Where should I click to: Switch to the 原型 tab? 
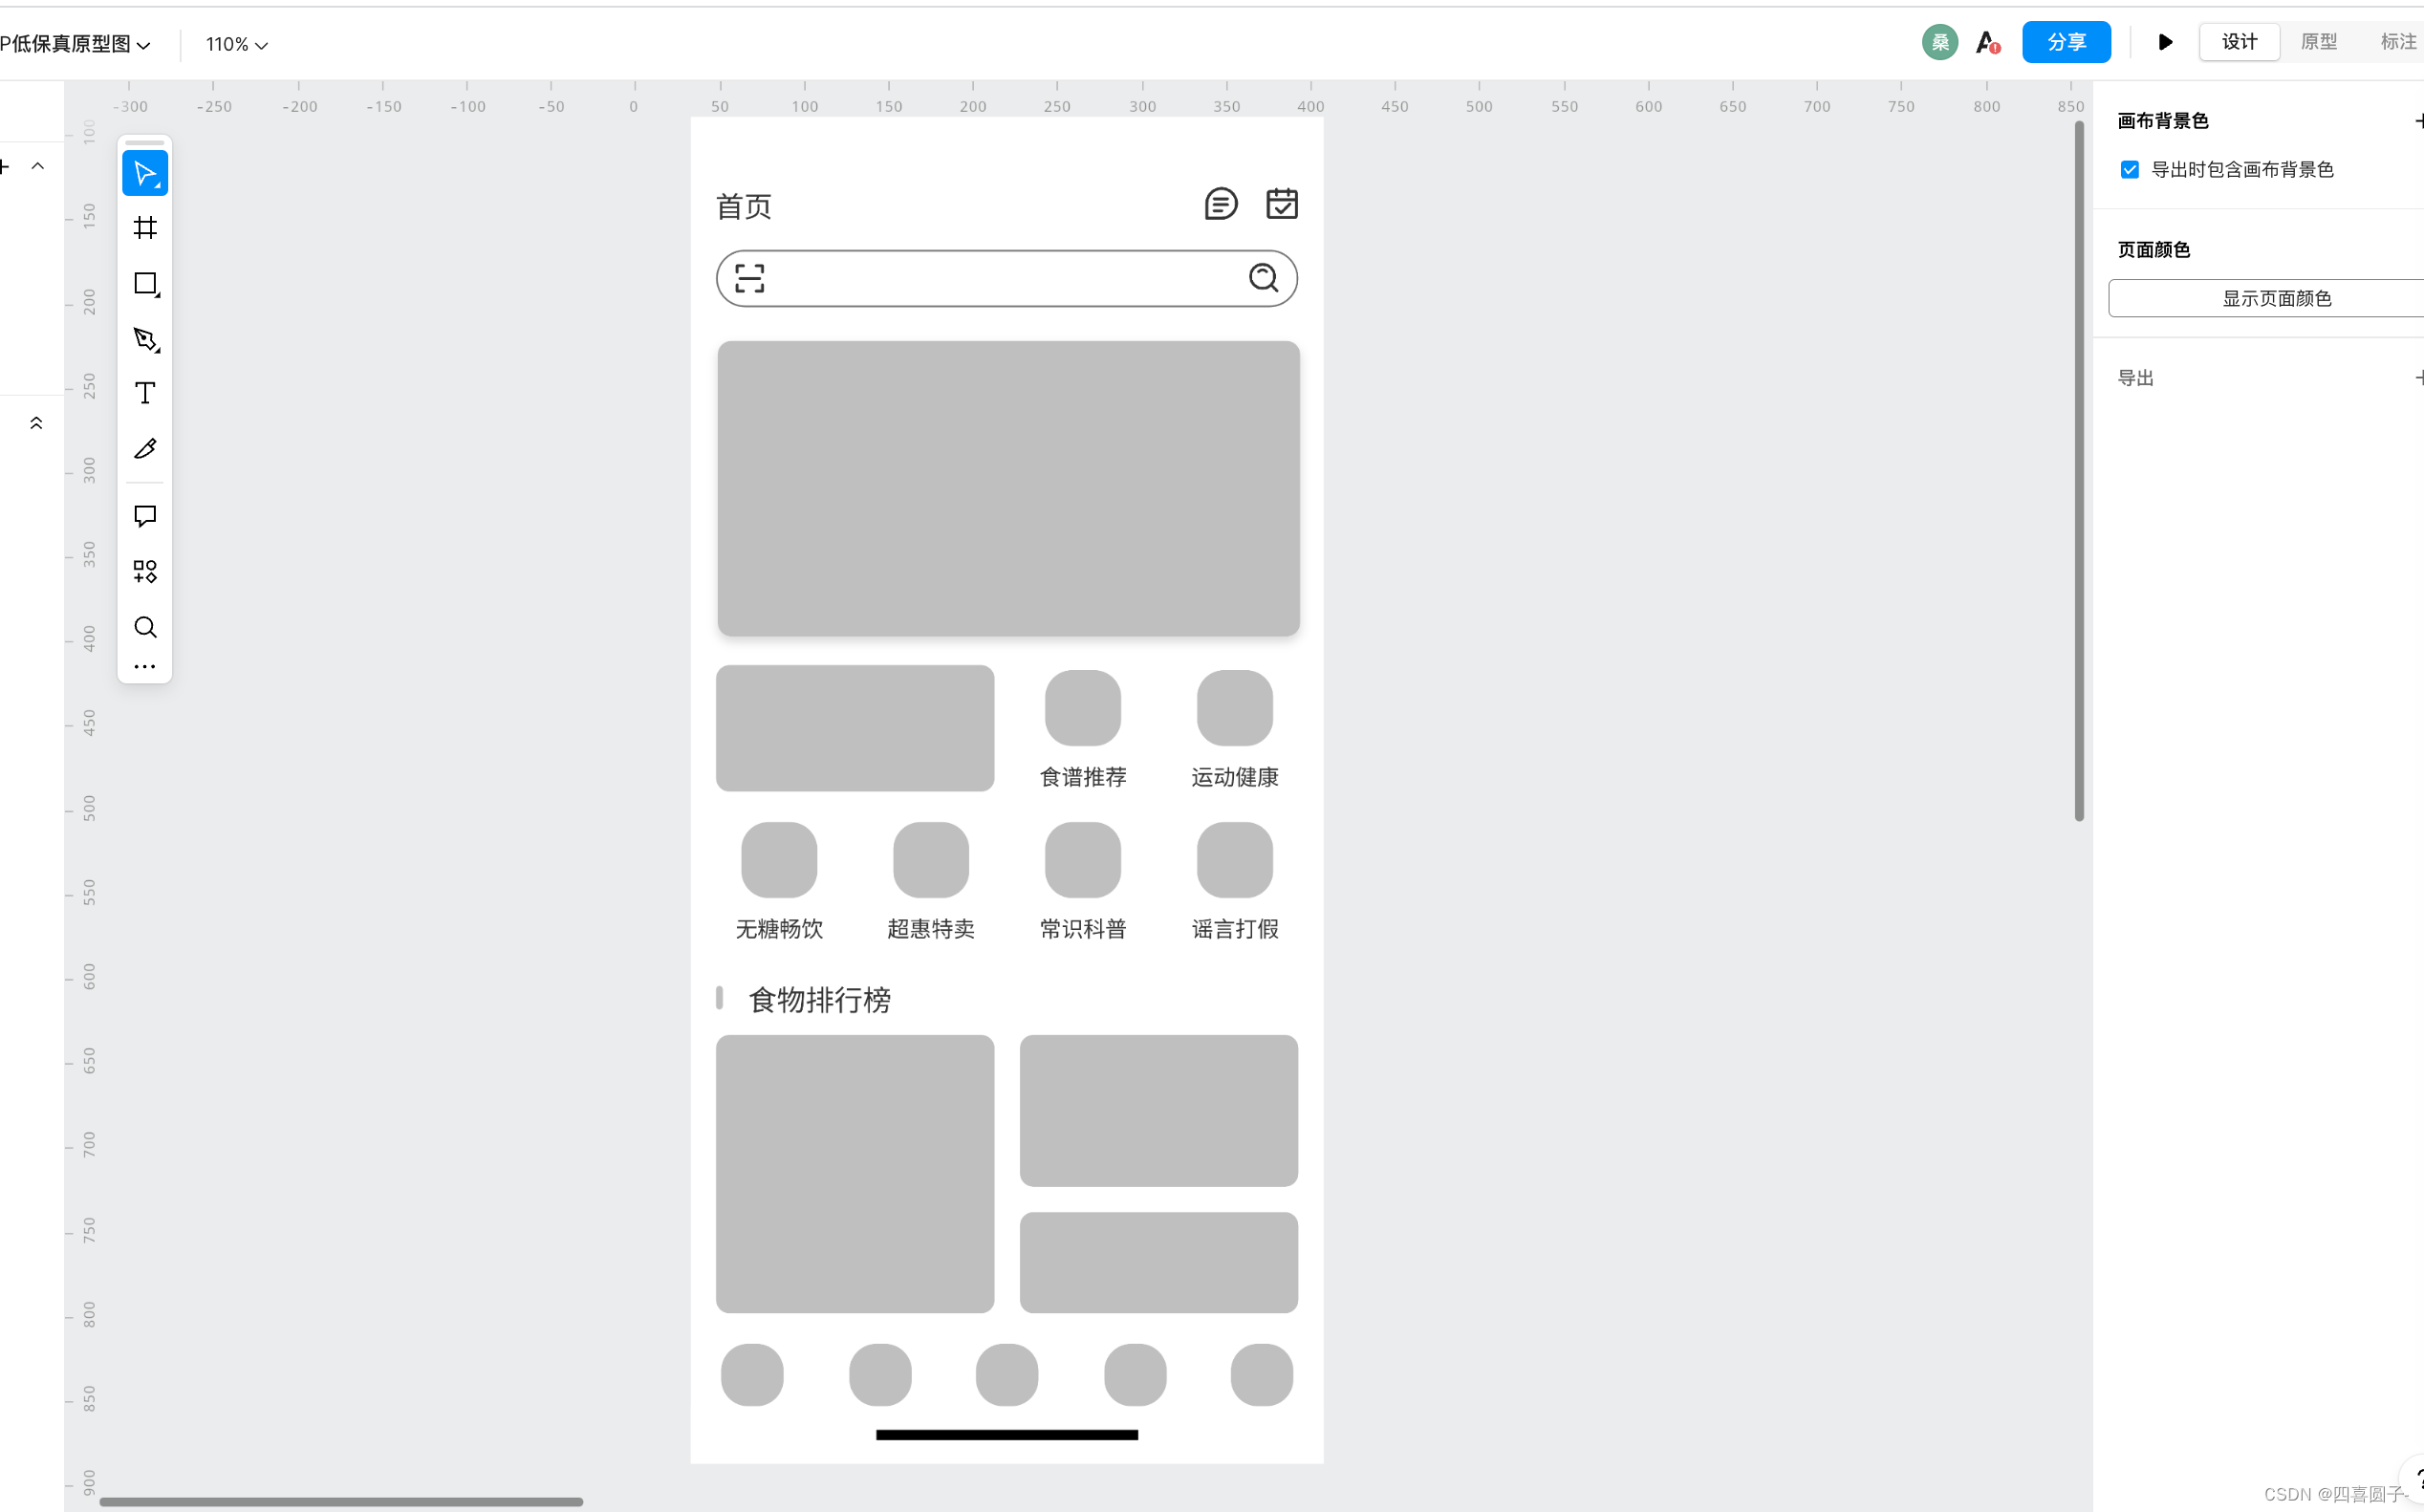(x=2318, y=42)
